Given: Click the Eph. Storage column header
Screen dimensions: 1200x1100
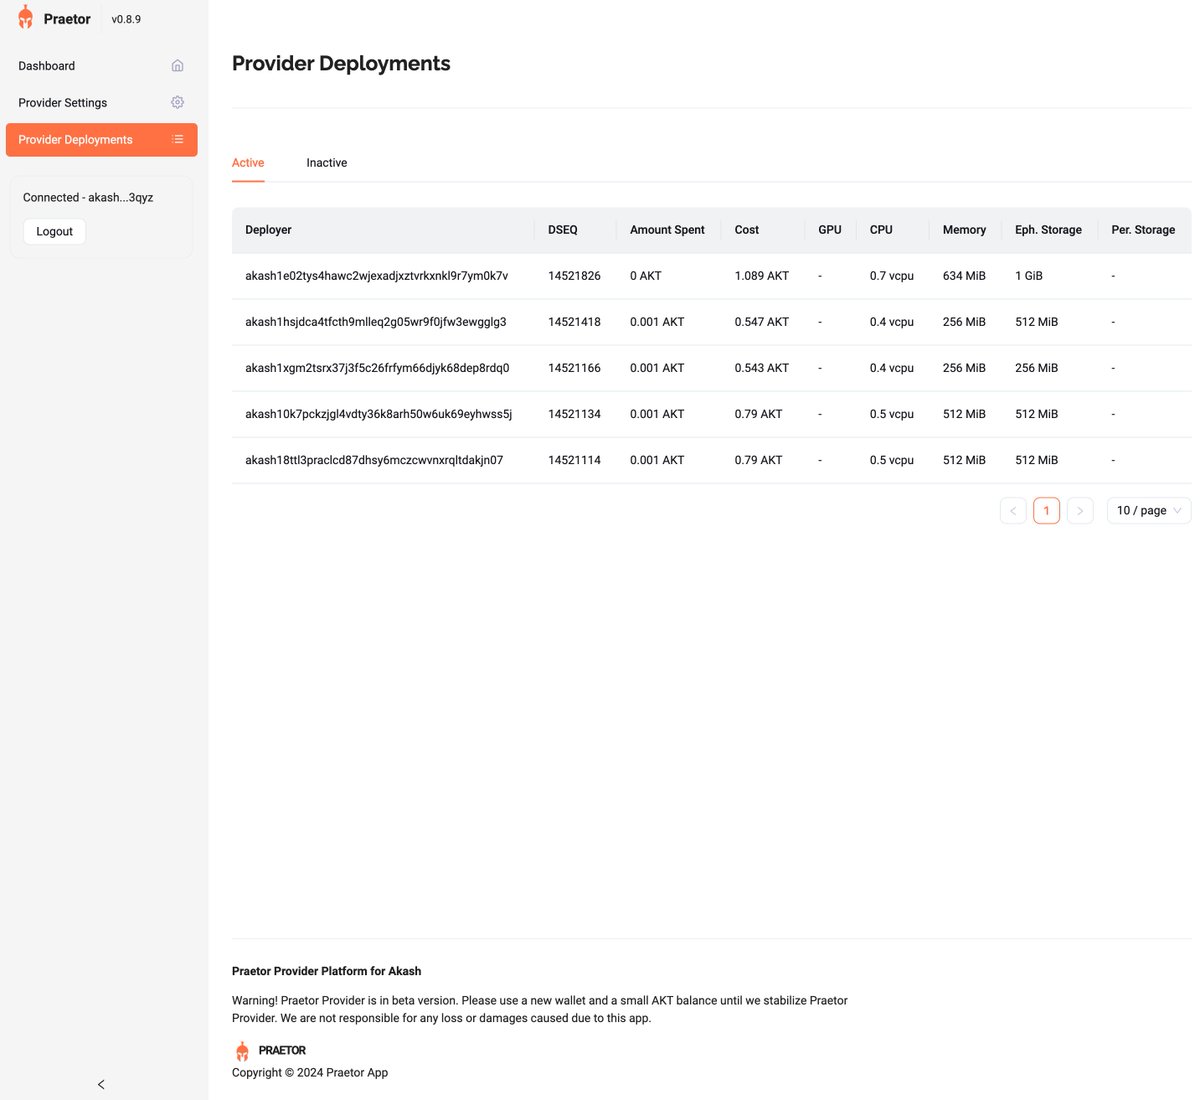Looking at the screenshot, I should 1048,230.
